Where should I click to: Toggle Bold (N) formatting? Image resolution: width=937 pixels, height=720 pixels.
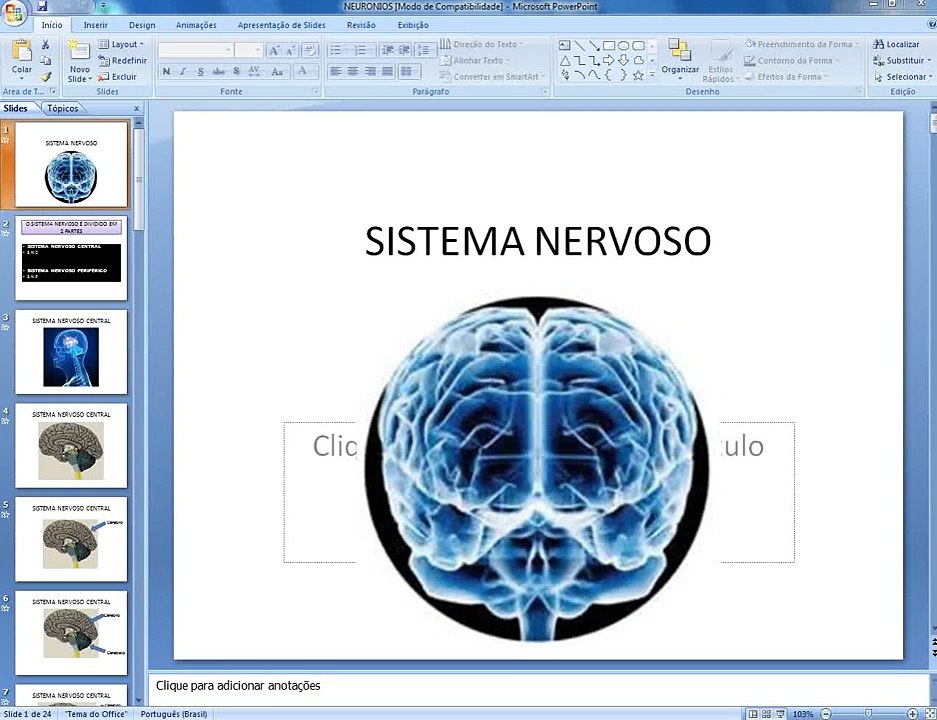tap(166, 72)
